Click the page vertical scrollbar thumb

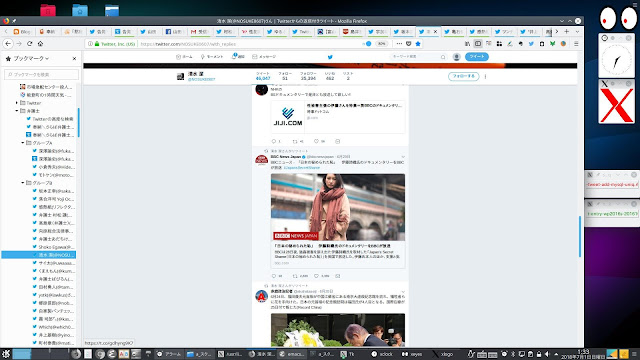pyautogui.click(x=580, y=237)
